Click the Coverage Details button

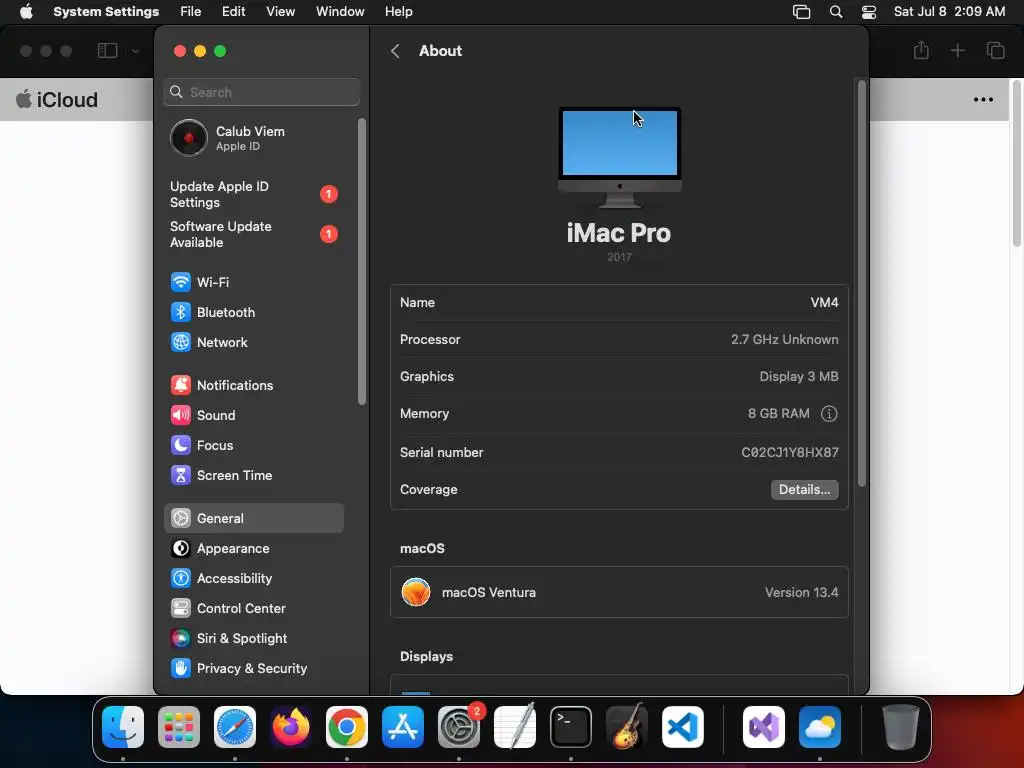click(805, 490)
